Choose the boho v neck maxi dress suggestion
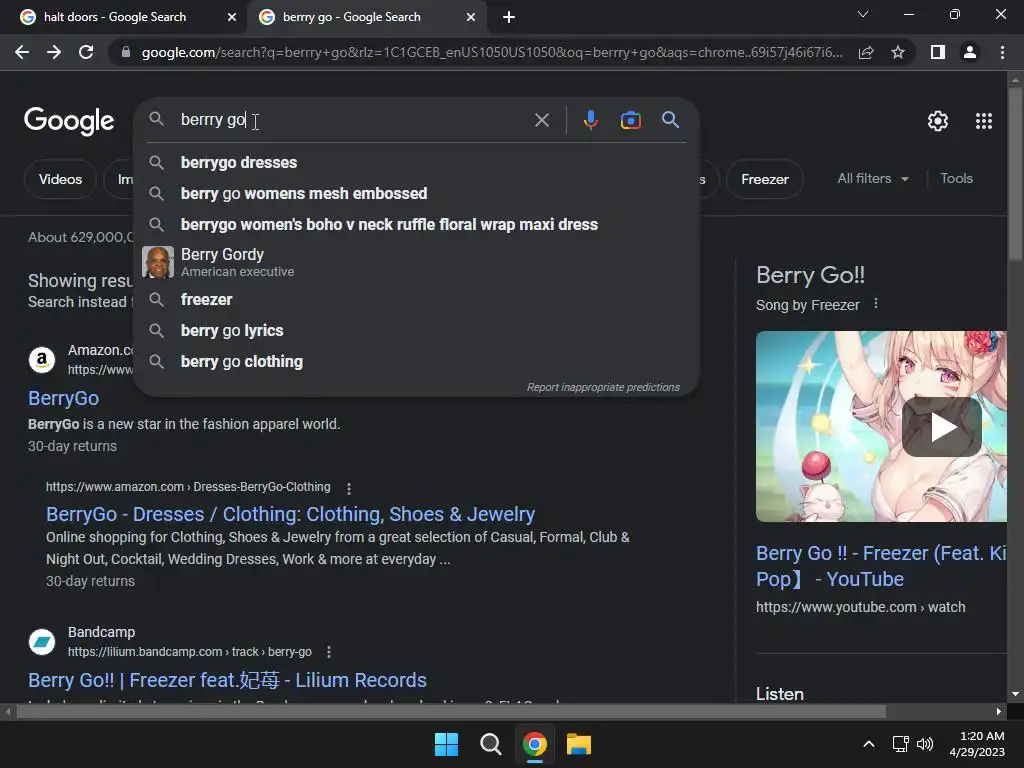The height and width of the screenshot is (768, 1024). 416,225
